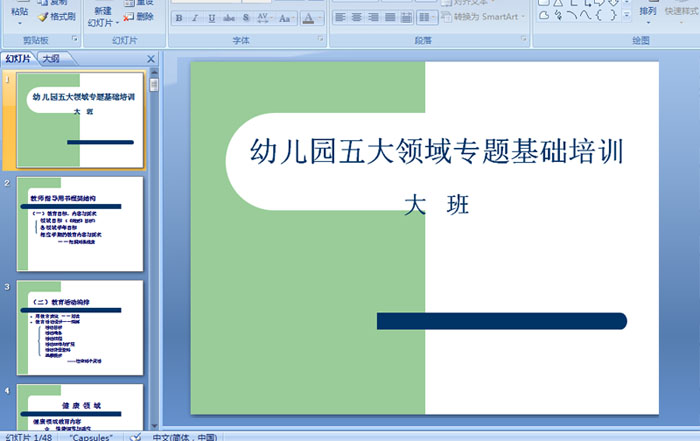Click slide counter 幻灯片 1/48

[x=29, y=437]
